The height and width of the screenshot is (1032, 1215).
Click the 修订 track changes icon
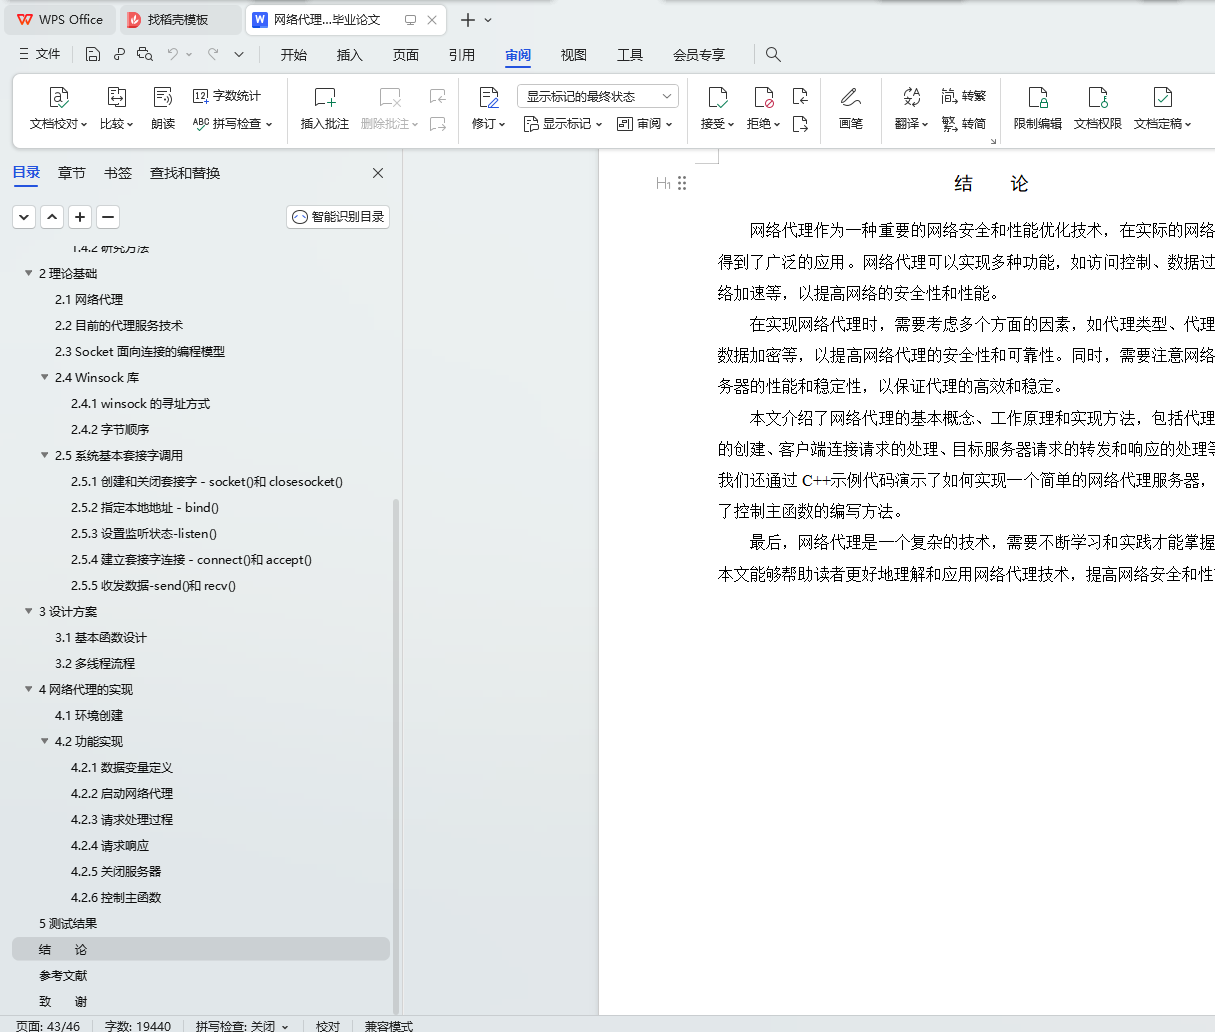pos(488,97)
